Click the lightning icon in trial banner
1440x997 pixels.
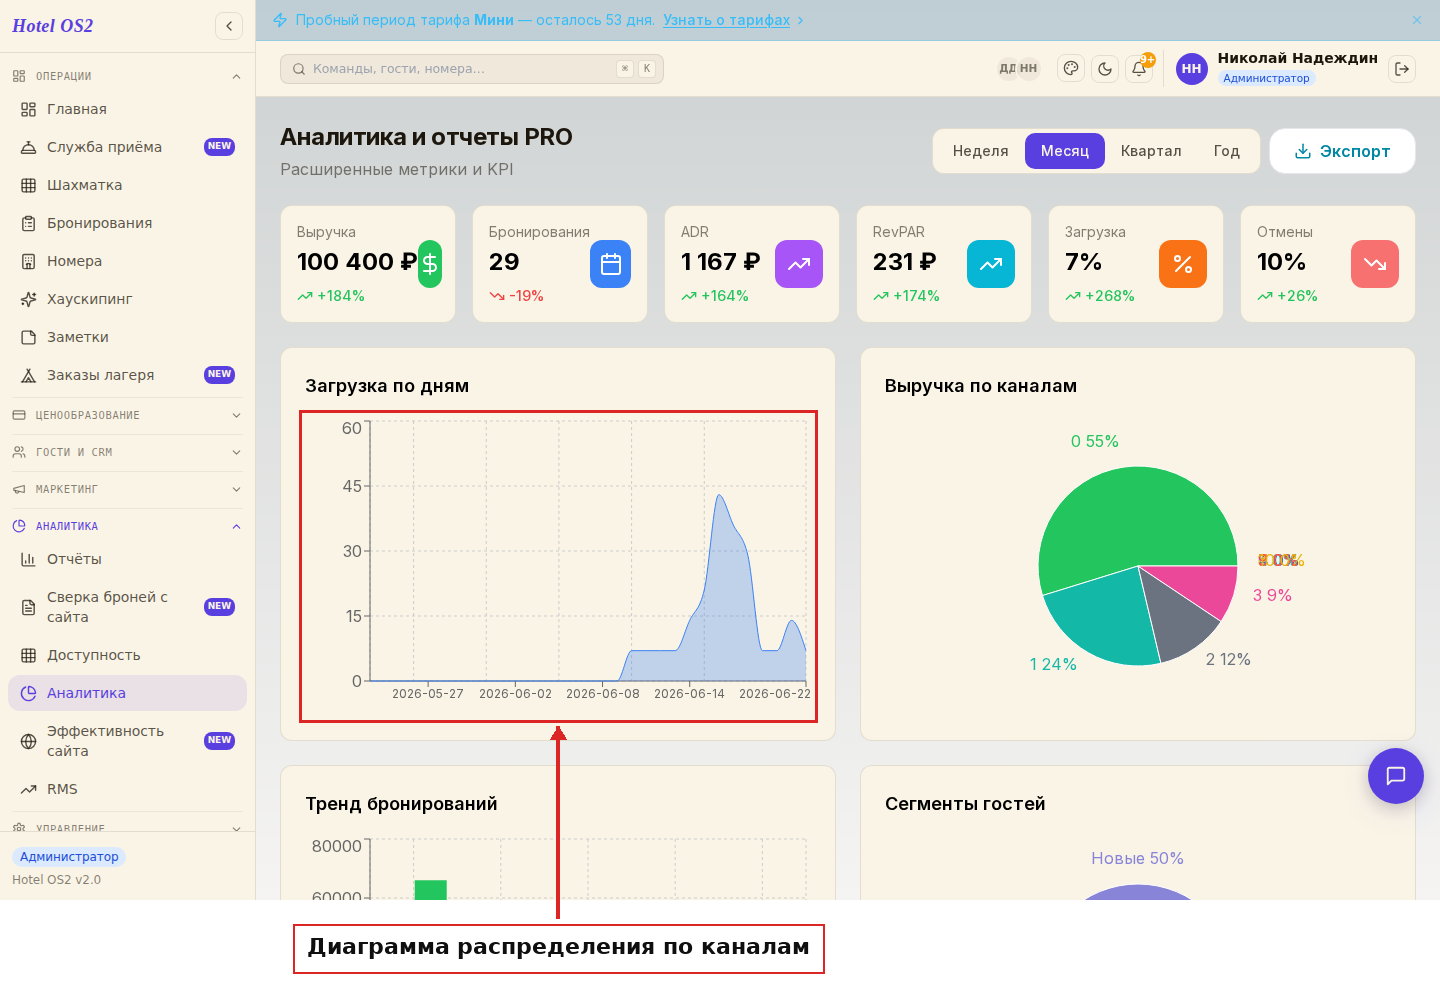(280, 20)
